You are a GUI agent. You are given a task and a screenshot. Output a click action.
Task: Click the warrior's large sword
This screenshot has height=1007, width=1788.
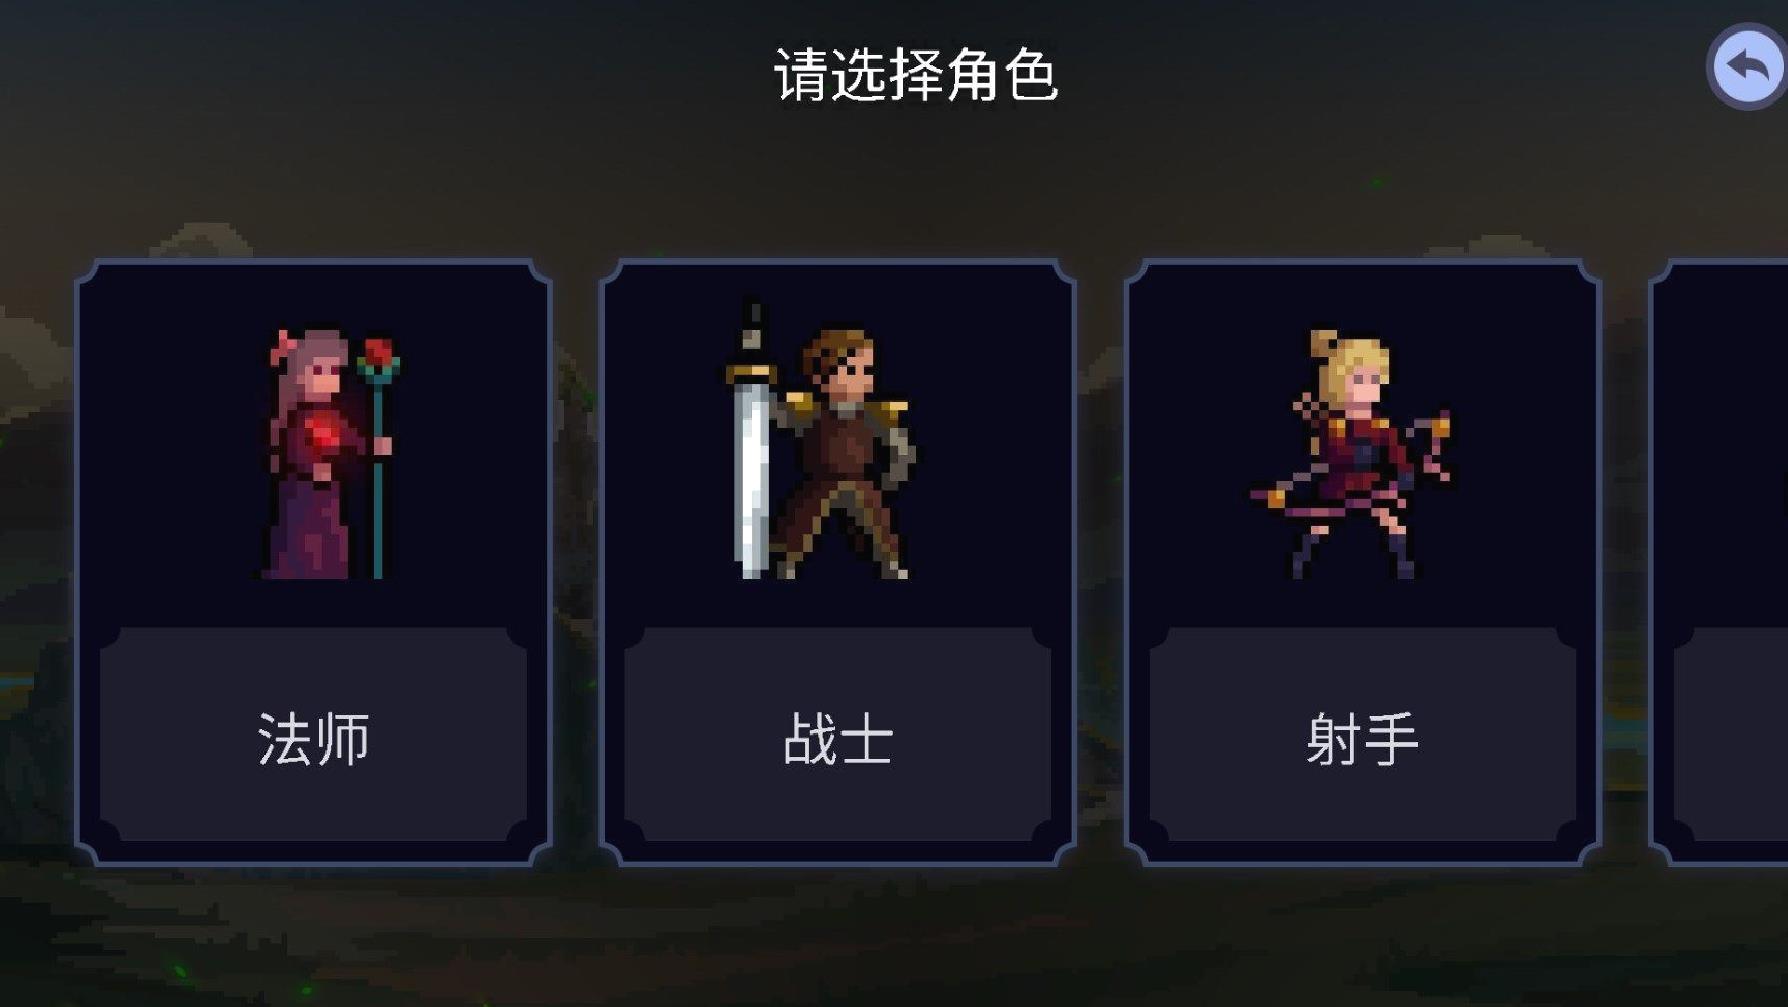[x=751, y=440]
